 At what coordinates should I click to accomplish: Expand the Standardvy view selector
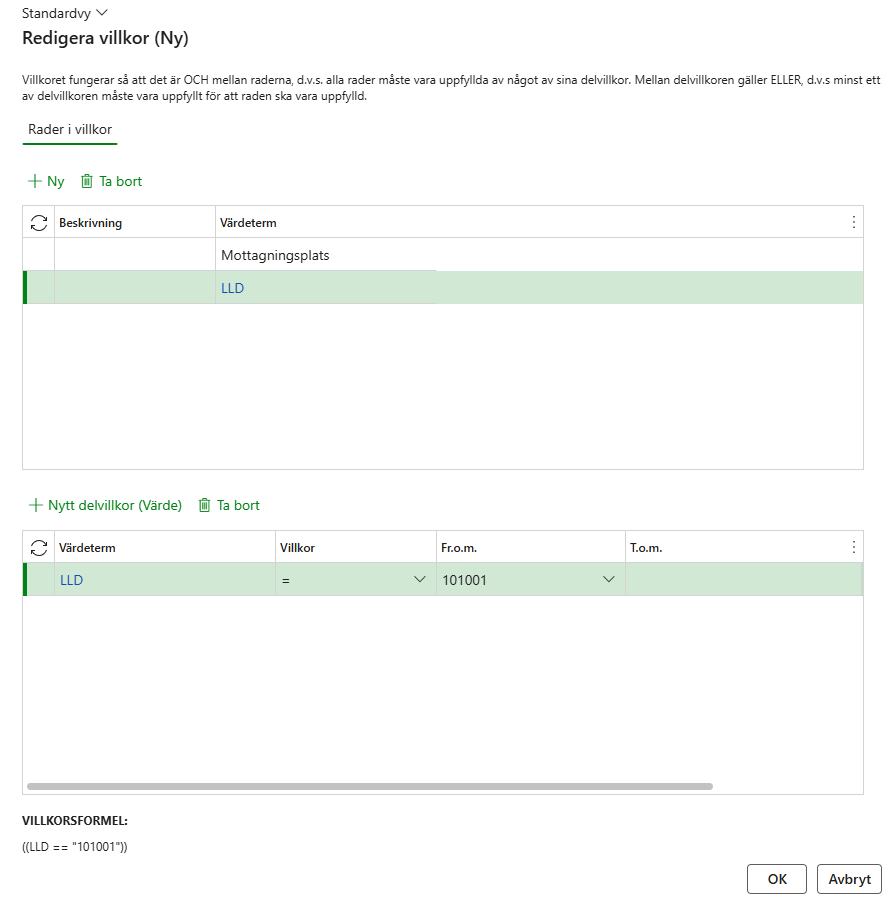coord(65,13)
